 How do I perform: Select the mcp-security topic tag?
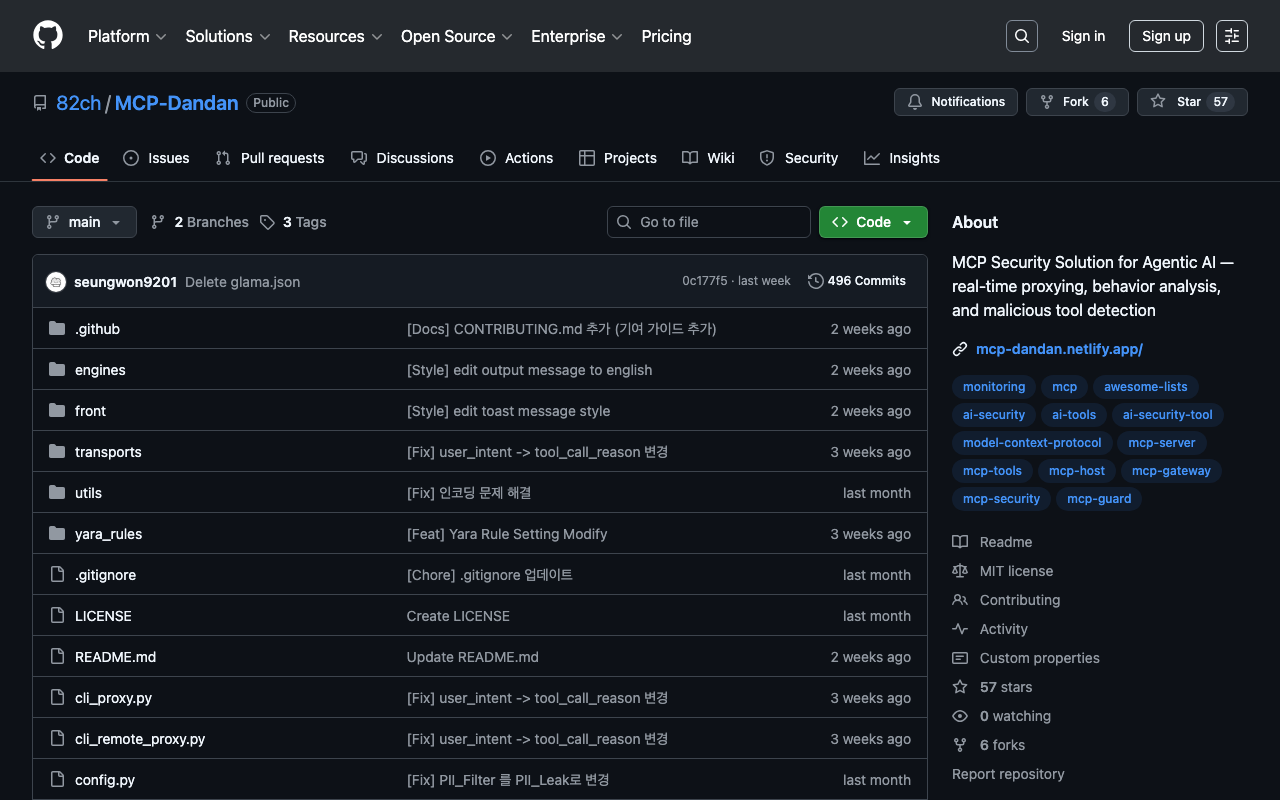[x=1001, y=499]
